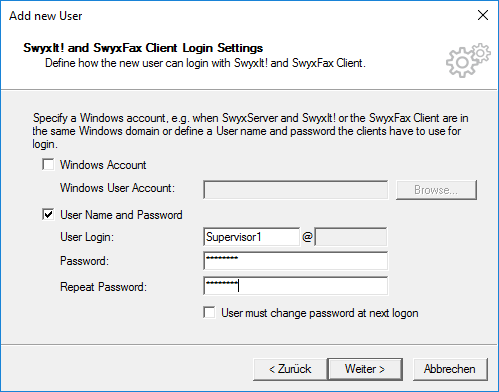The image size is (499, 392).
Task: Enable the Windows Account checkbox
Action: coord(48,165)
